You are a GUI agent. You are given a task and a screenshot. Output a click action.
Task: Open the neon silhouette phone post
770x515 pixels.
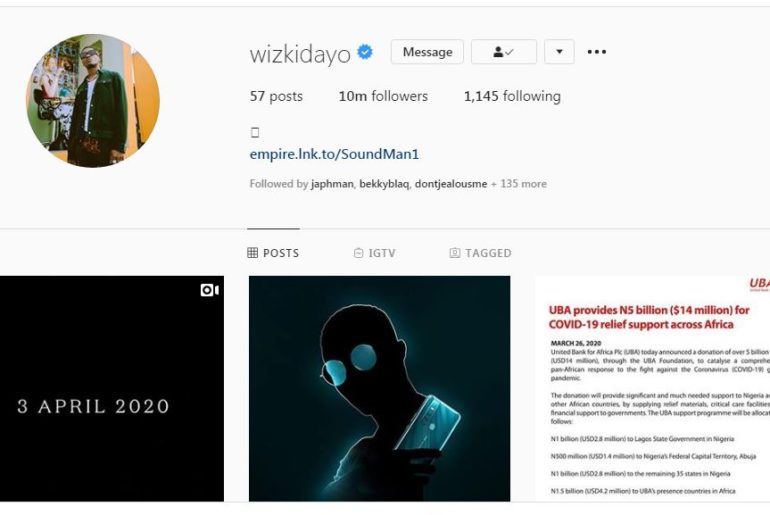(380, 388)
